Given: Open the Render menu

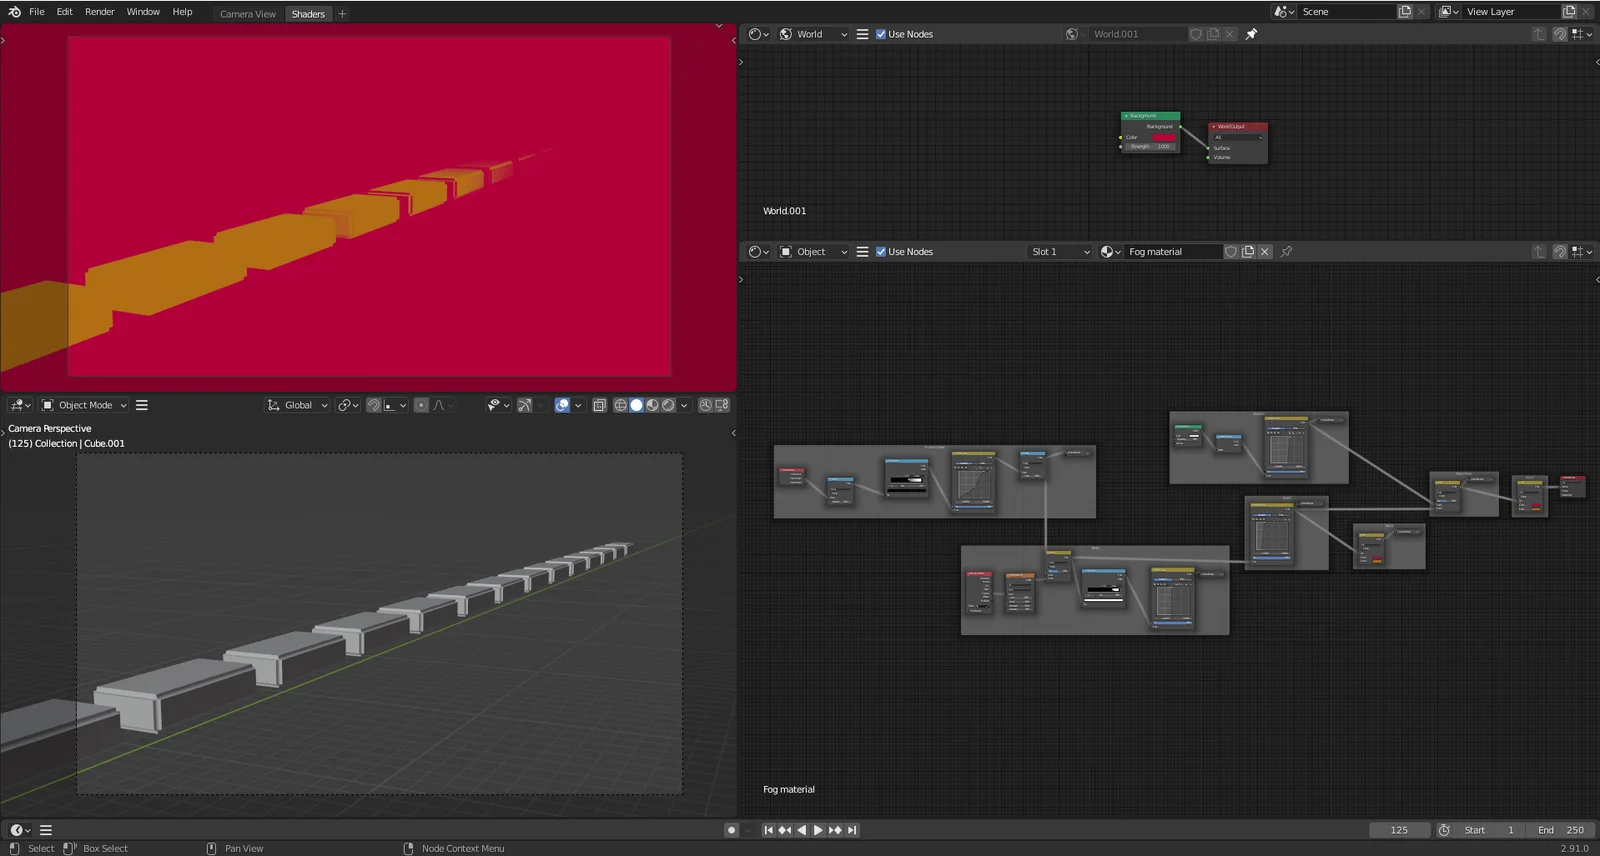Looking at the screenshot, I should point(99,12).
